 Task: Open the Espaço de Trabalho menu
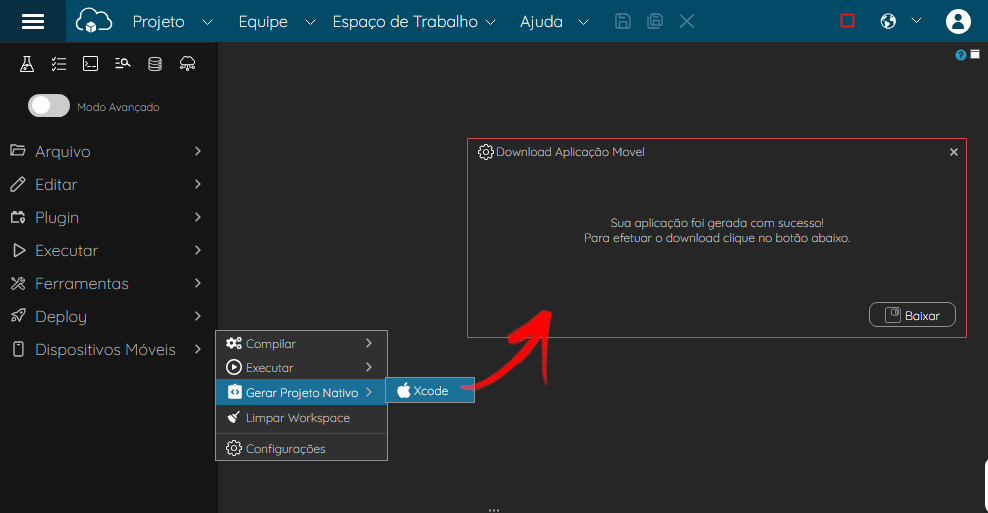point(405,22)
